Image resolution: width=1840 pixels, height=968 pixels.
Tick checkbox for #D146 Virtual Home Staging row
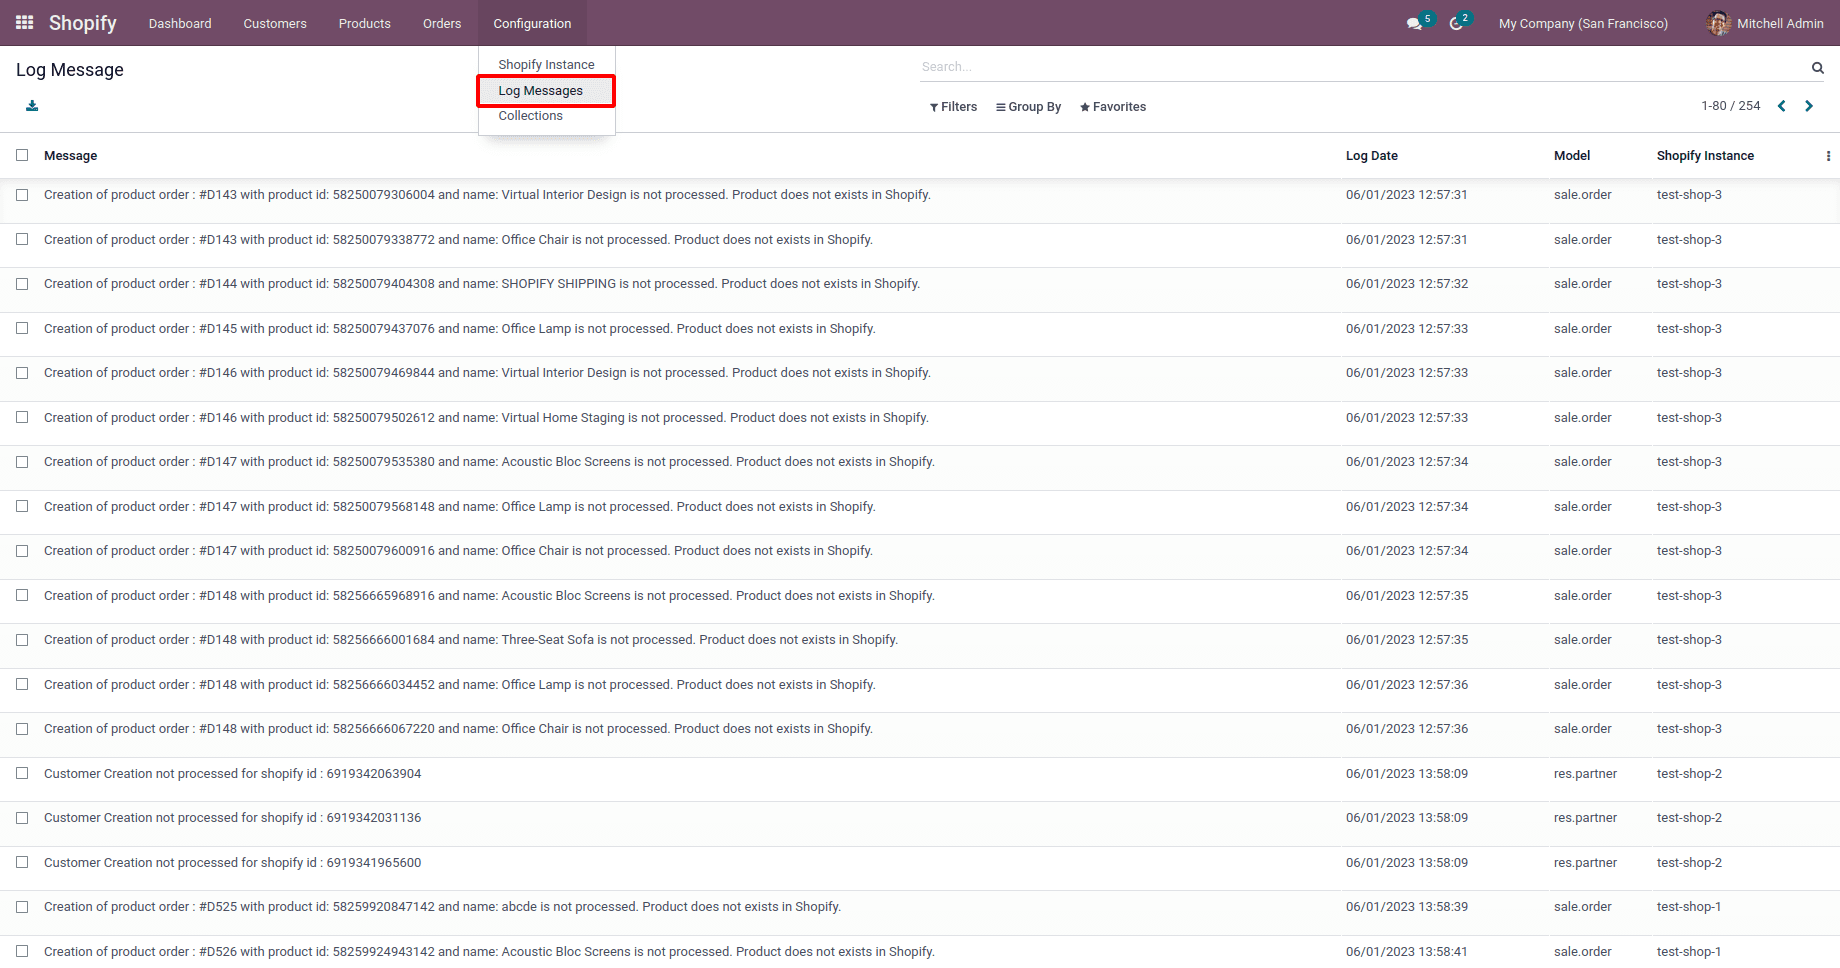[x=22, y=418]
